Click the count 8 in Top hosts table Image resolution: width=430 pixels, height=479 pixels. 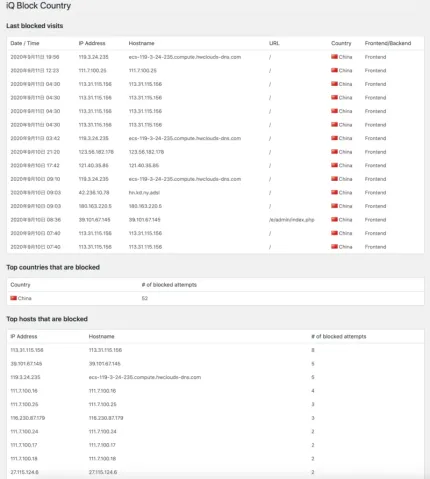click(x=313, y=350)
